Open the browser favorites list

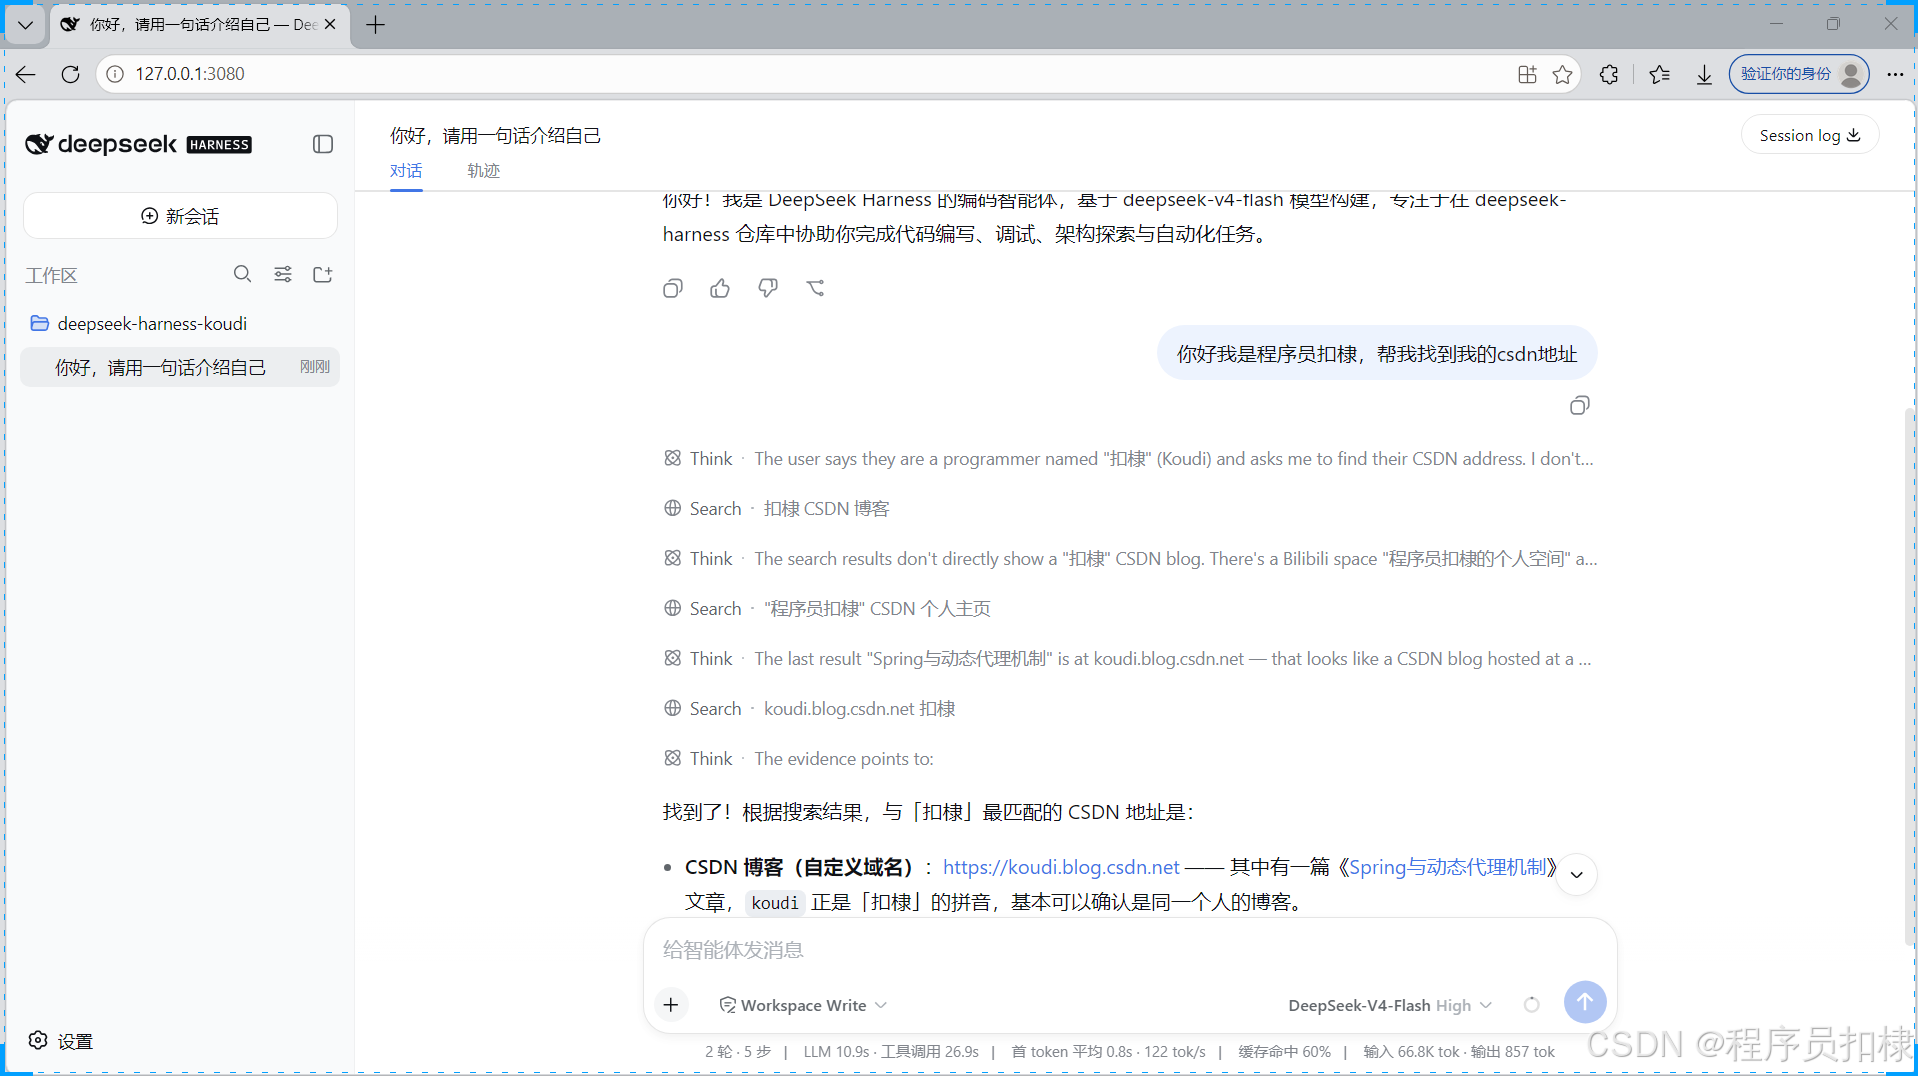(x=1660, y=74)
